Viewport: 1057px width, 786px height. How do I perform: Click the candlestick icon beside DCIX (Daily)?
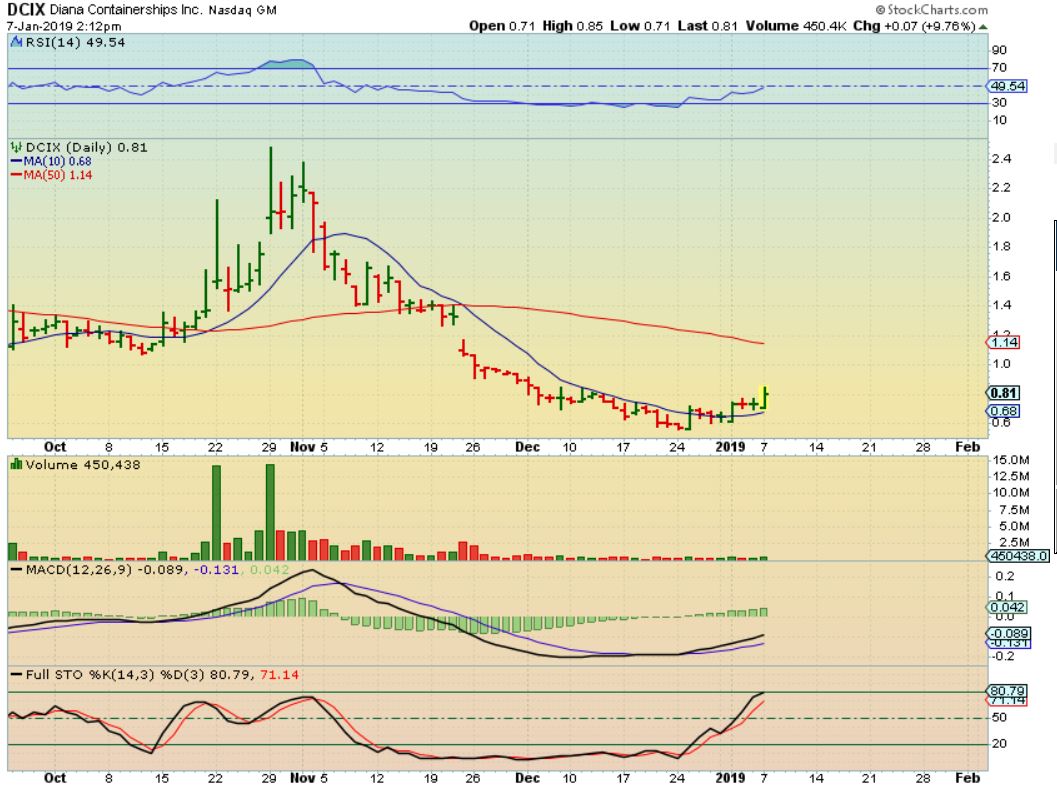click(16, 147)
